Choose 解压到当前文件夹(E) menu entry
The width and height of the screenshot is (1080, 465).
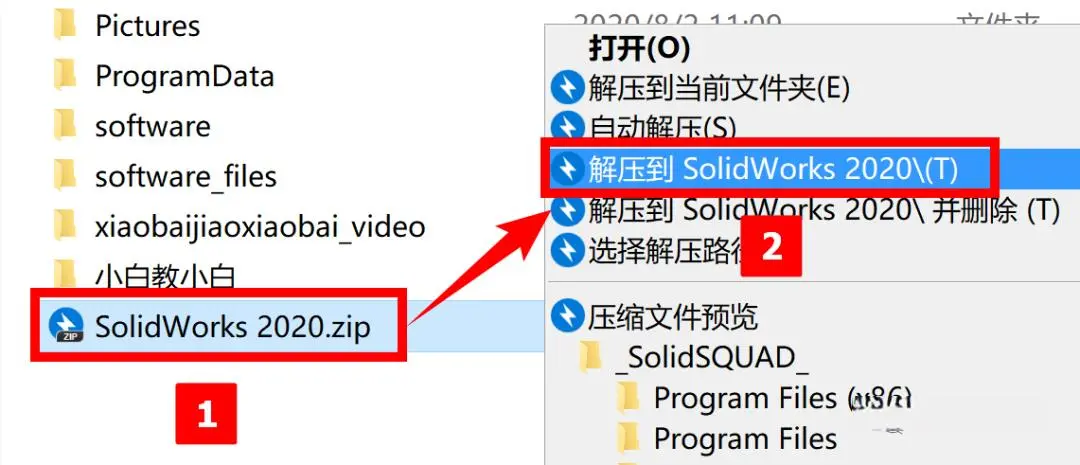coord(718,89)
